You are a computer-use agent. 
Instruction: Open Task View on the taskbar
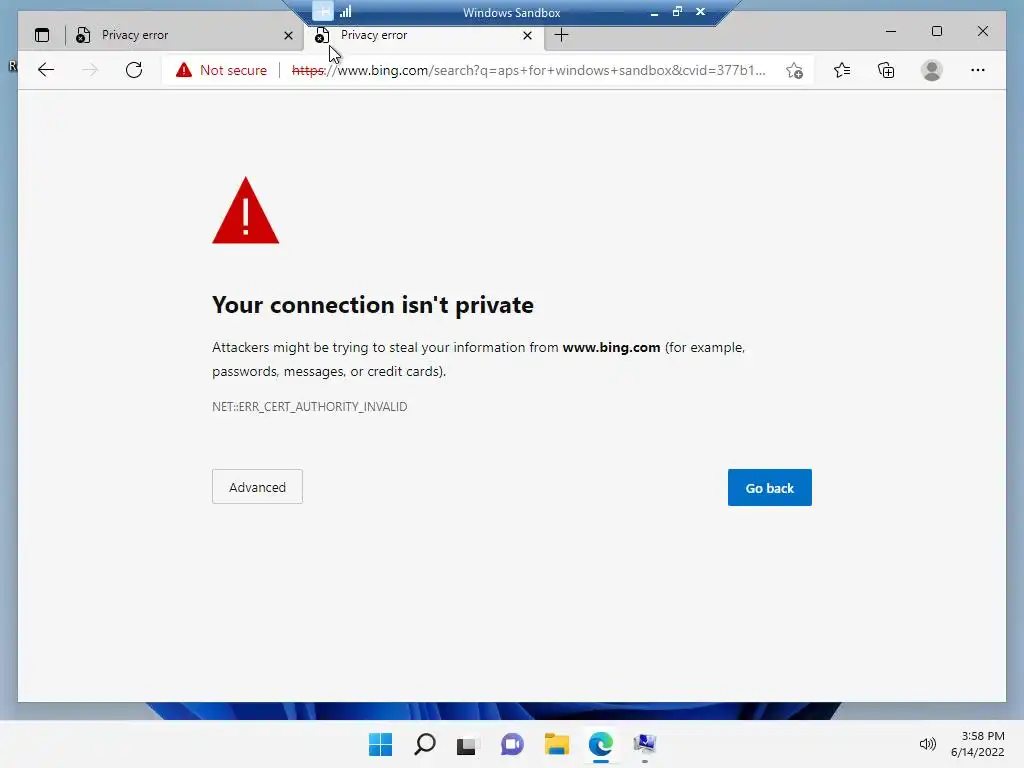coord(467,744)
